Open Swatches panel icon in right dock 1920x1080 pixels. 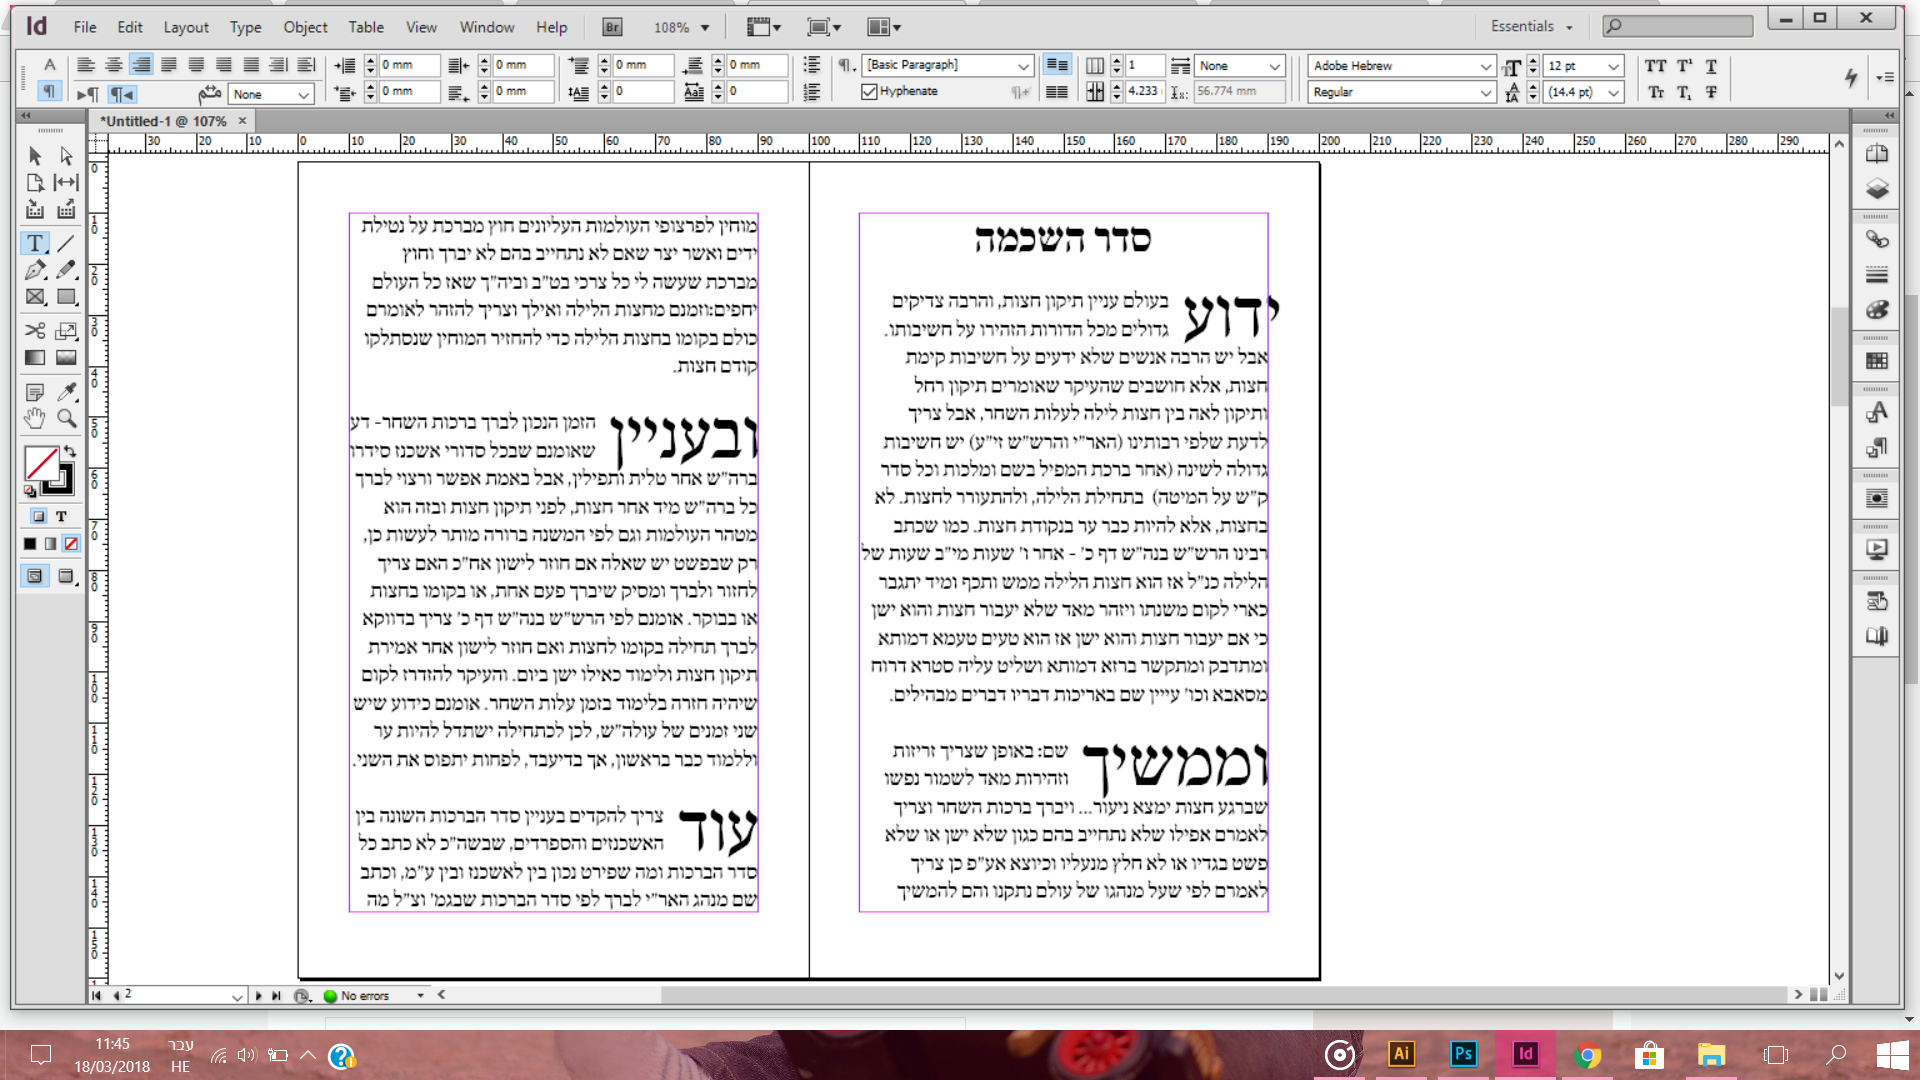tap(1877, 361)
